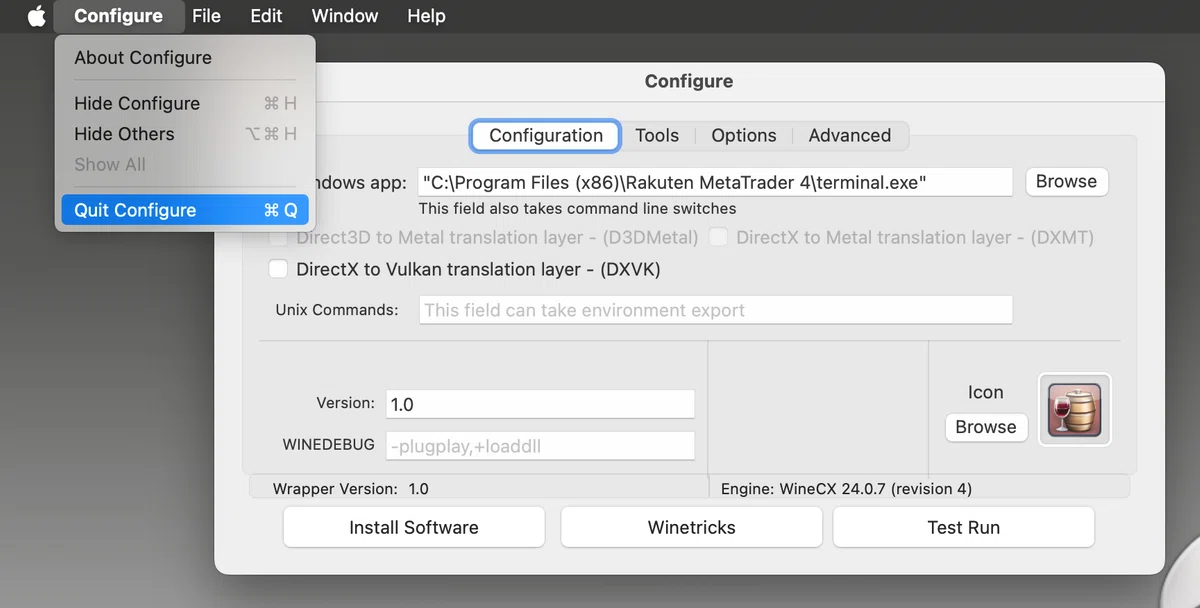Switch to the Options tab
Viewport: 1200px width, 608px height.
744,136
